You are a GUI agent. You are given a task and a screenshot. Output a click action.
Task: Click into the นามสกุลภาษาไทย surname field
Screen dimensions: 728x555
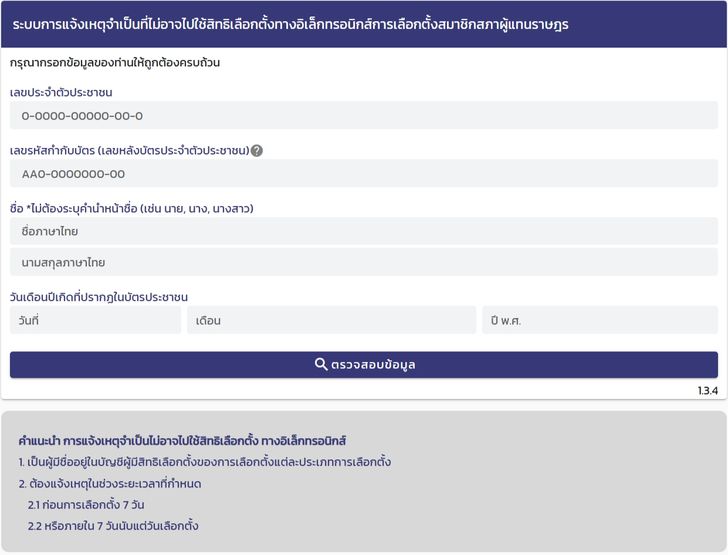click(364, 263)
